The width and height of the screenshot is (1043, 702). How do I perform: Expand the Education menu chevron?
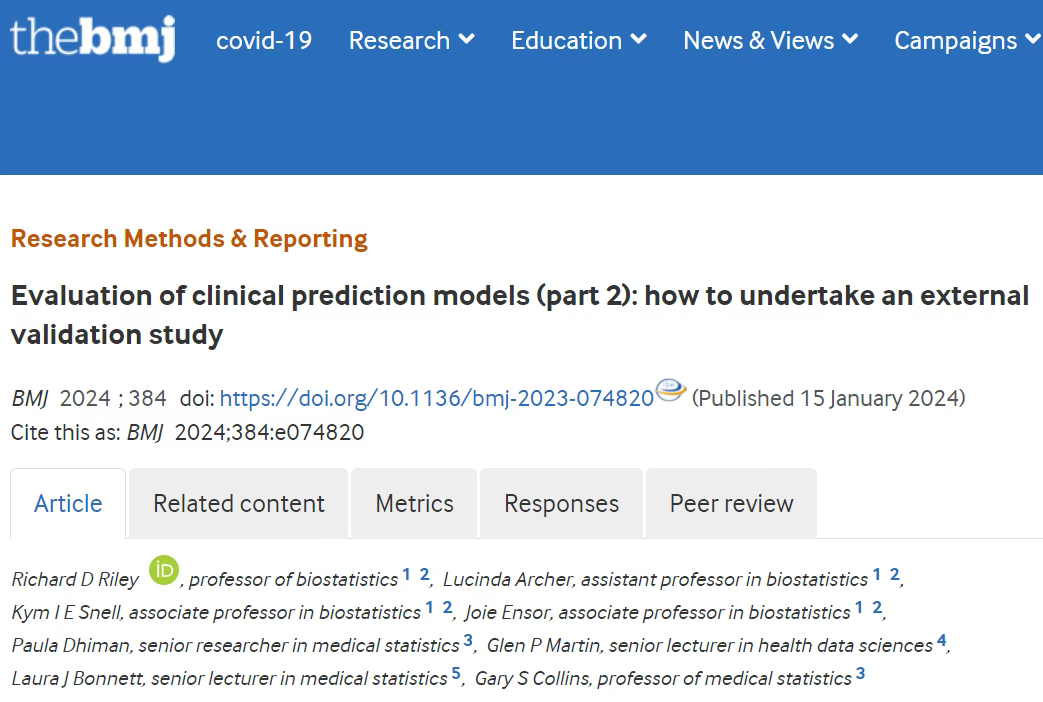(639, 39)
